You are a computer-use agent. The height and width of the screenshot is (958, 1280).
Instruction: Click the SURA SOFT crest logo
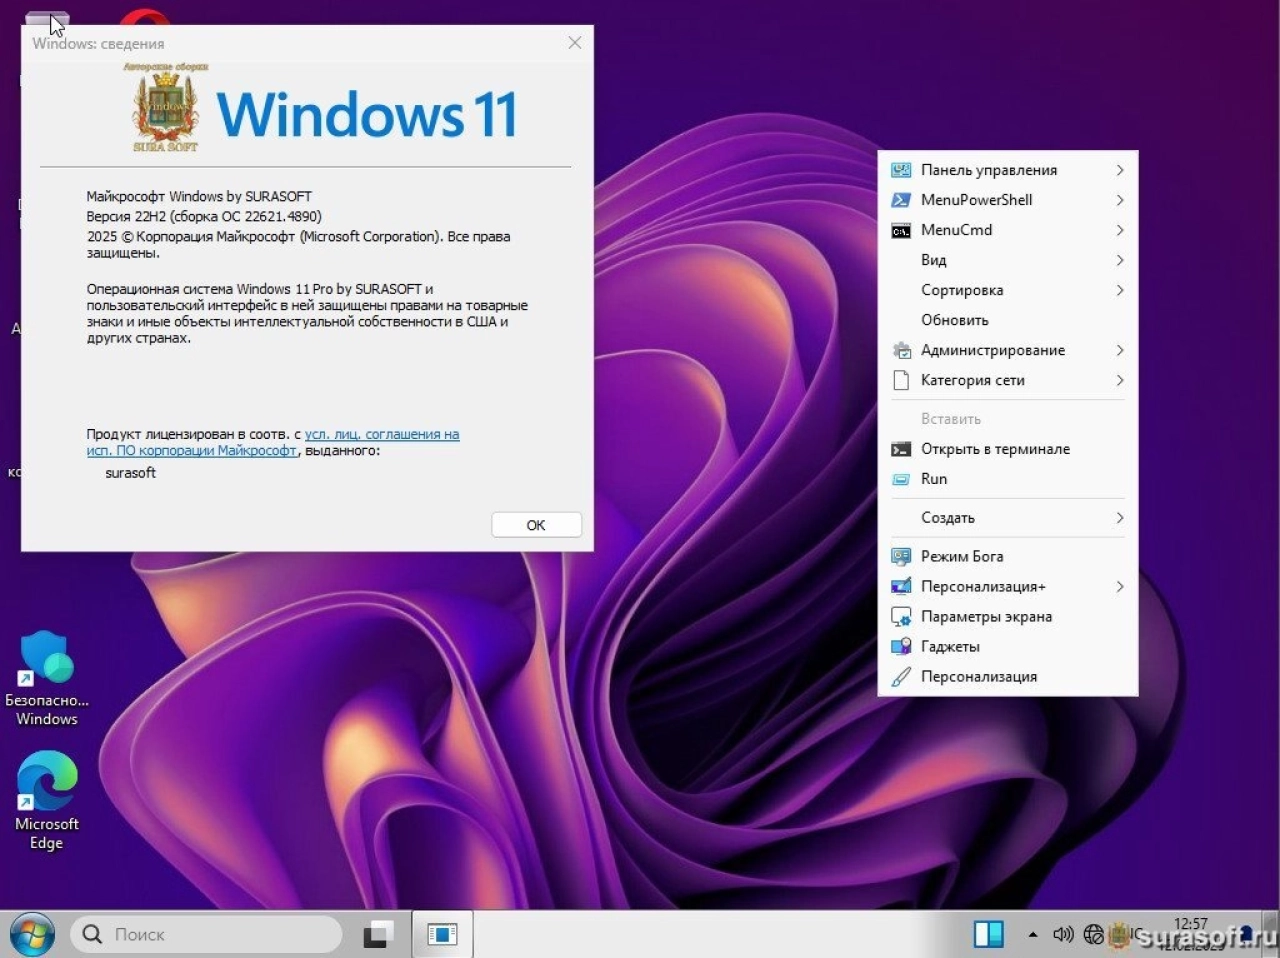coord(166,108)
